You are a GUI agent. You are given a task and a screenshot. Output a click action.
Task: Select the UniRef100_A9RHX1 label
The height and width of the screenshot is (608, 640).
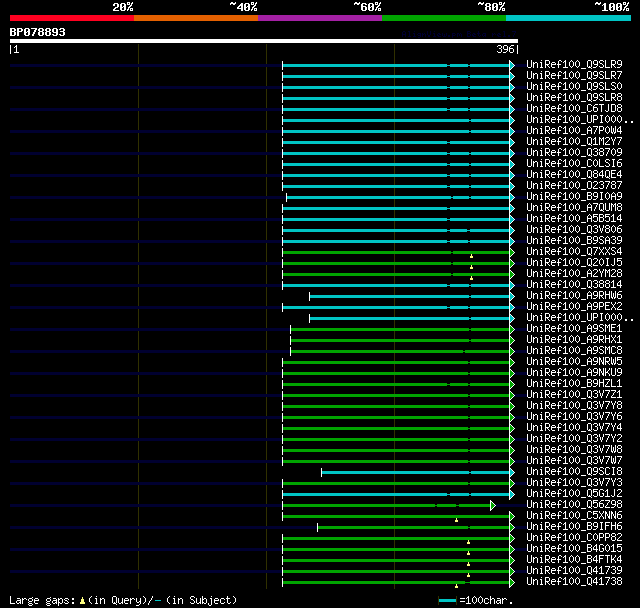tap(574, 340)
